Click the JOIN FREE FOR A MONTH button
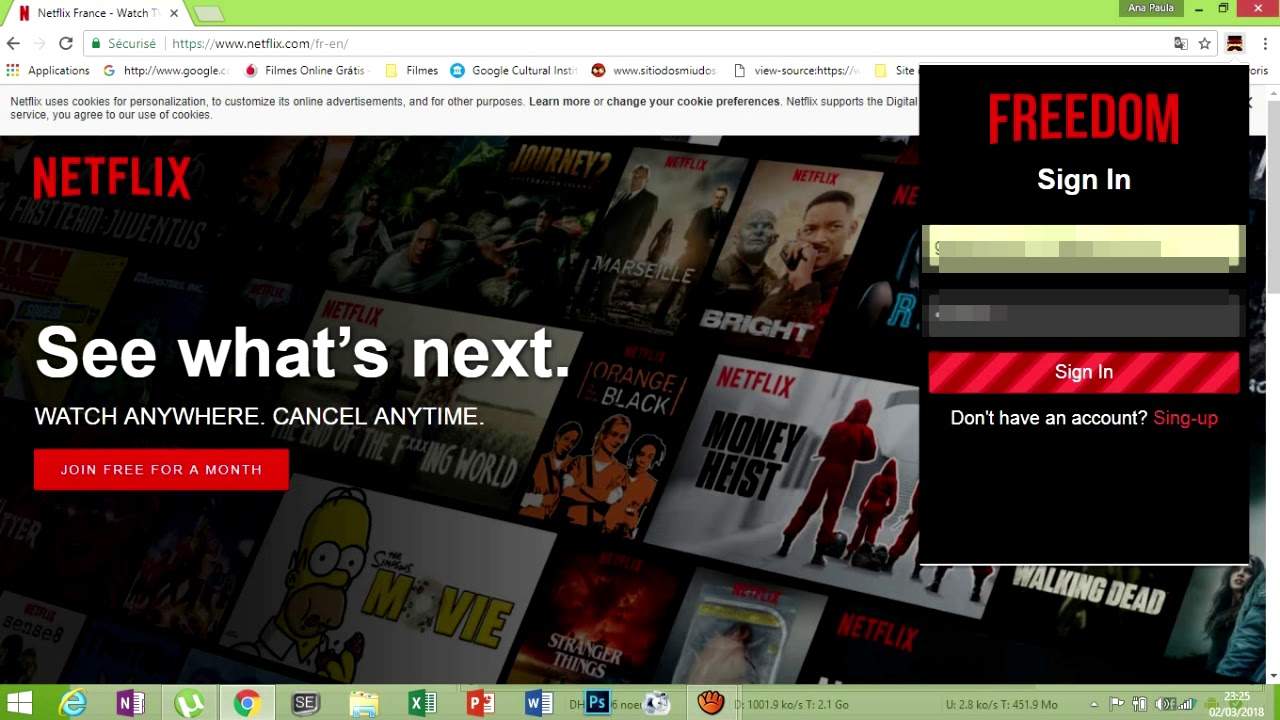This screenshot has height=720, width=1280. (161, 470)
